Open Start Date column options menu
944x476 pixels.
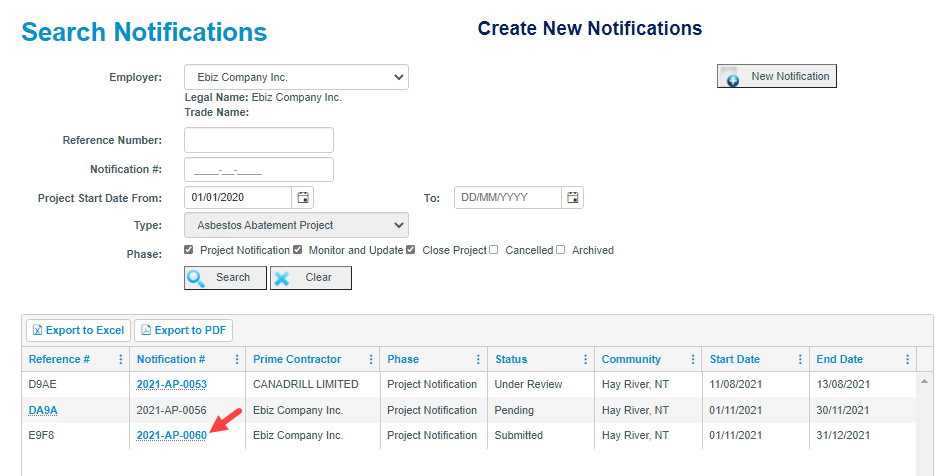coord(800,359)
